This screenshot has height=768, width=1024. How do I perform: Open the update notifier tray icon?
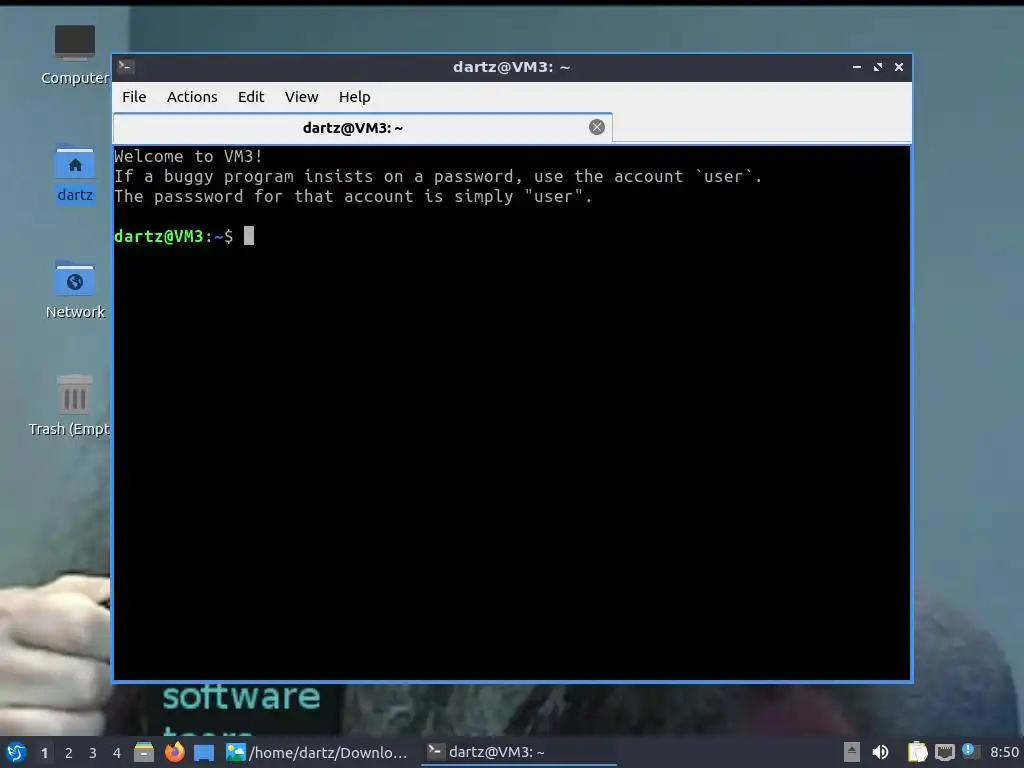coord(970,751)
